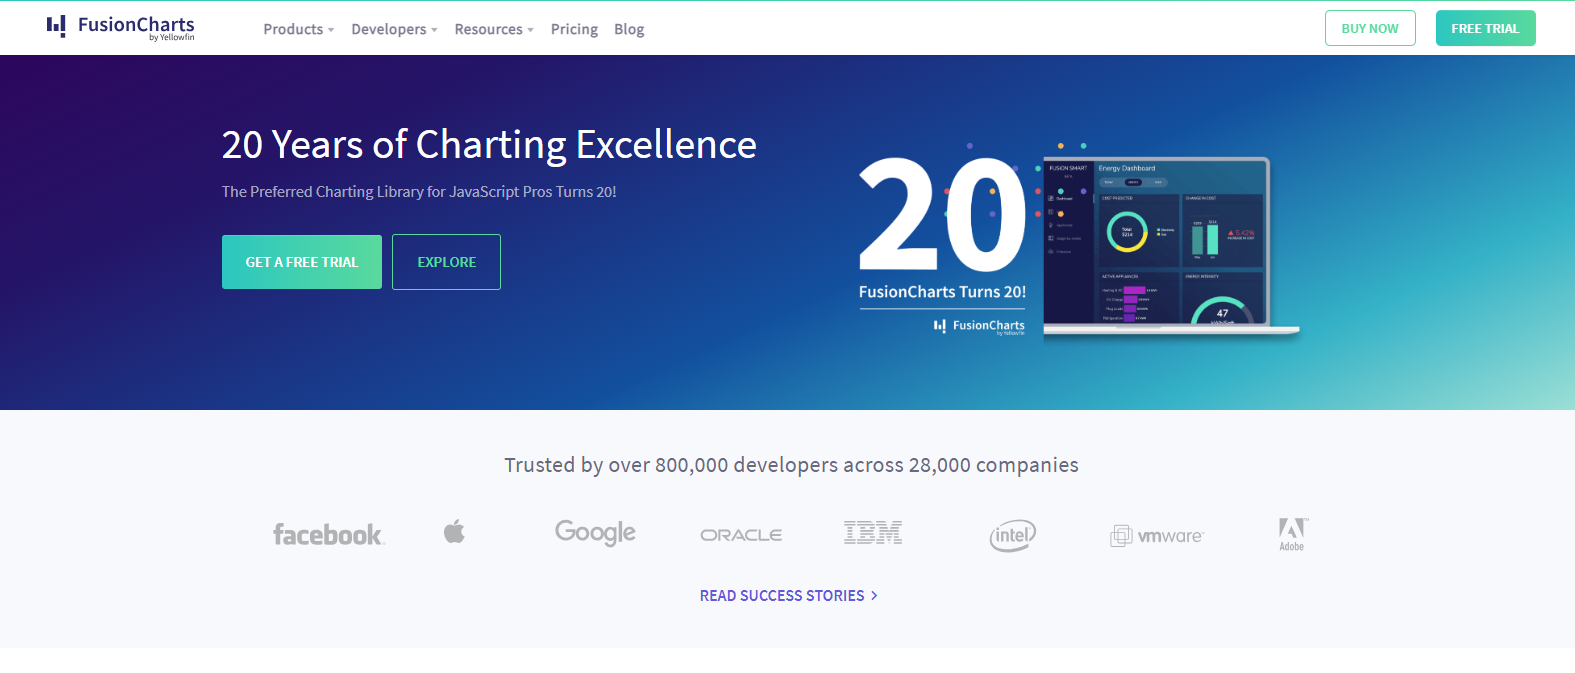
Task: Click the VMware logo
Action: [x=1157, y=536]
